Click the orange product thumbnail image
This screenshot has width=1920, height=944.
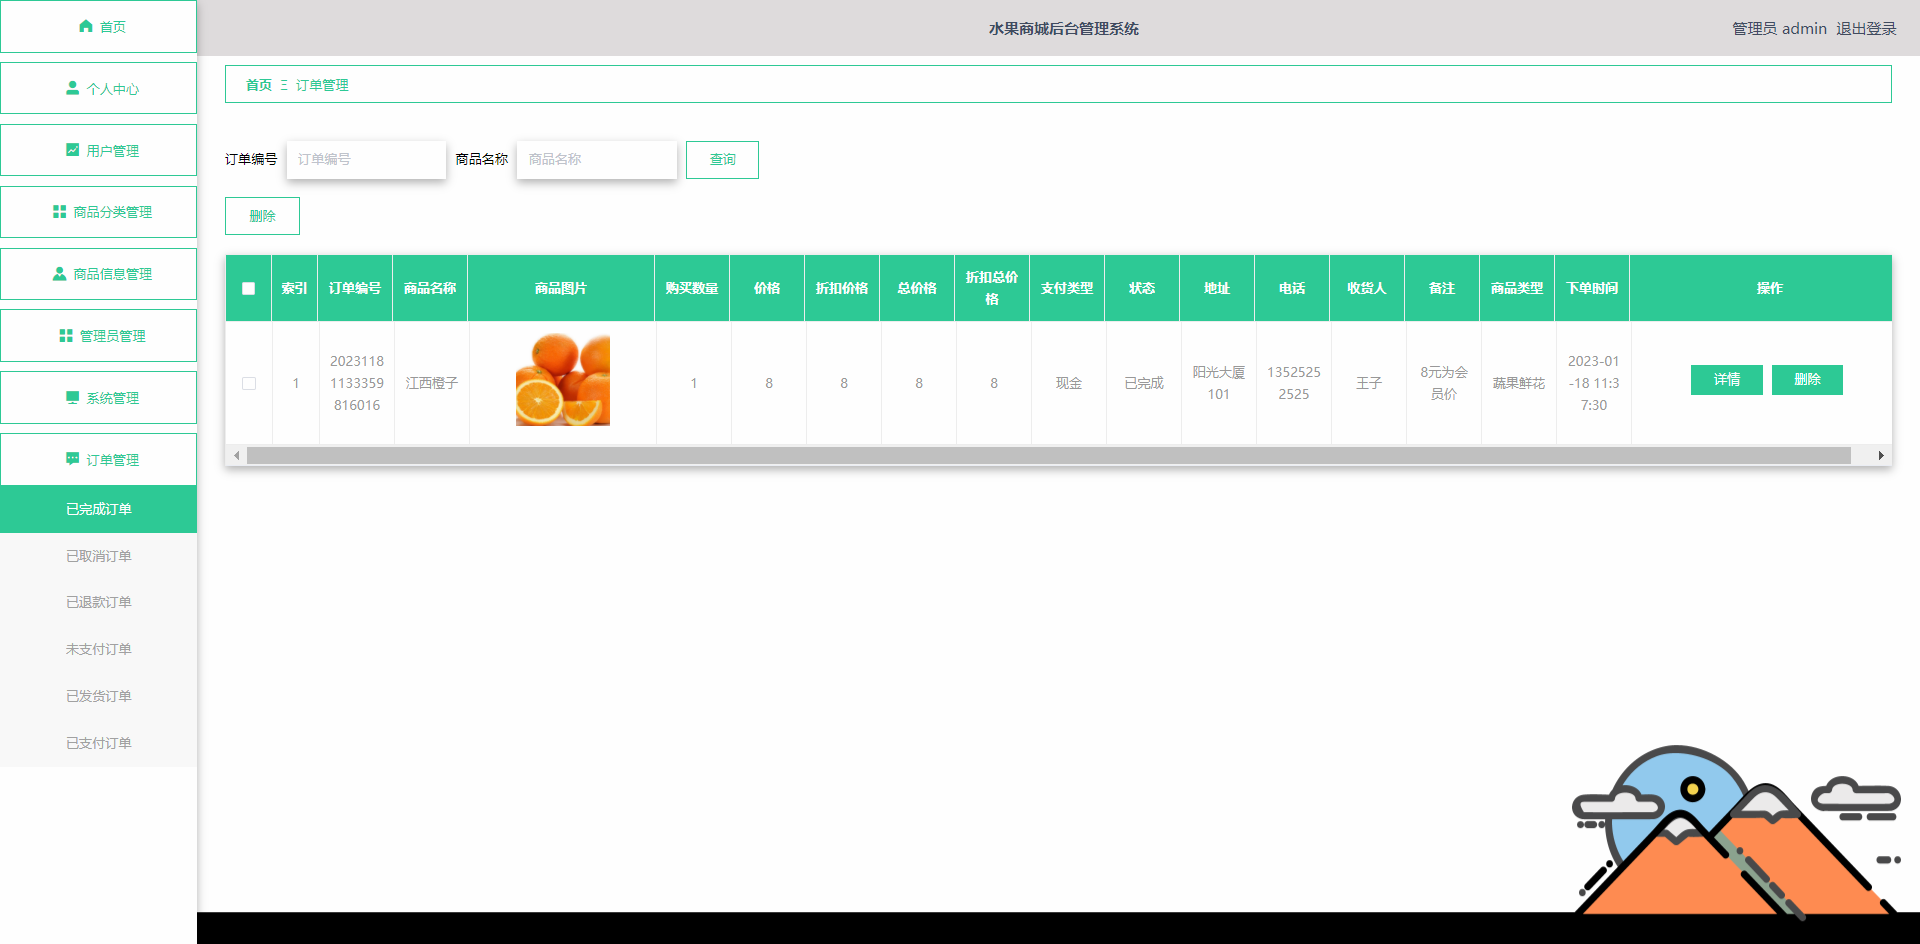click(562, 380)
